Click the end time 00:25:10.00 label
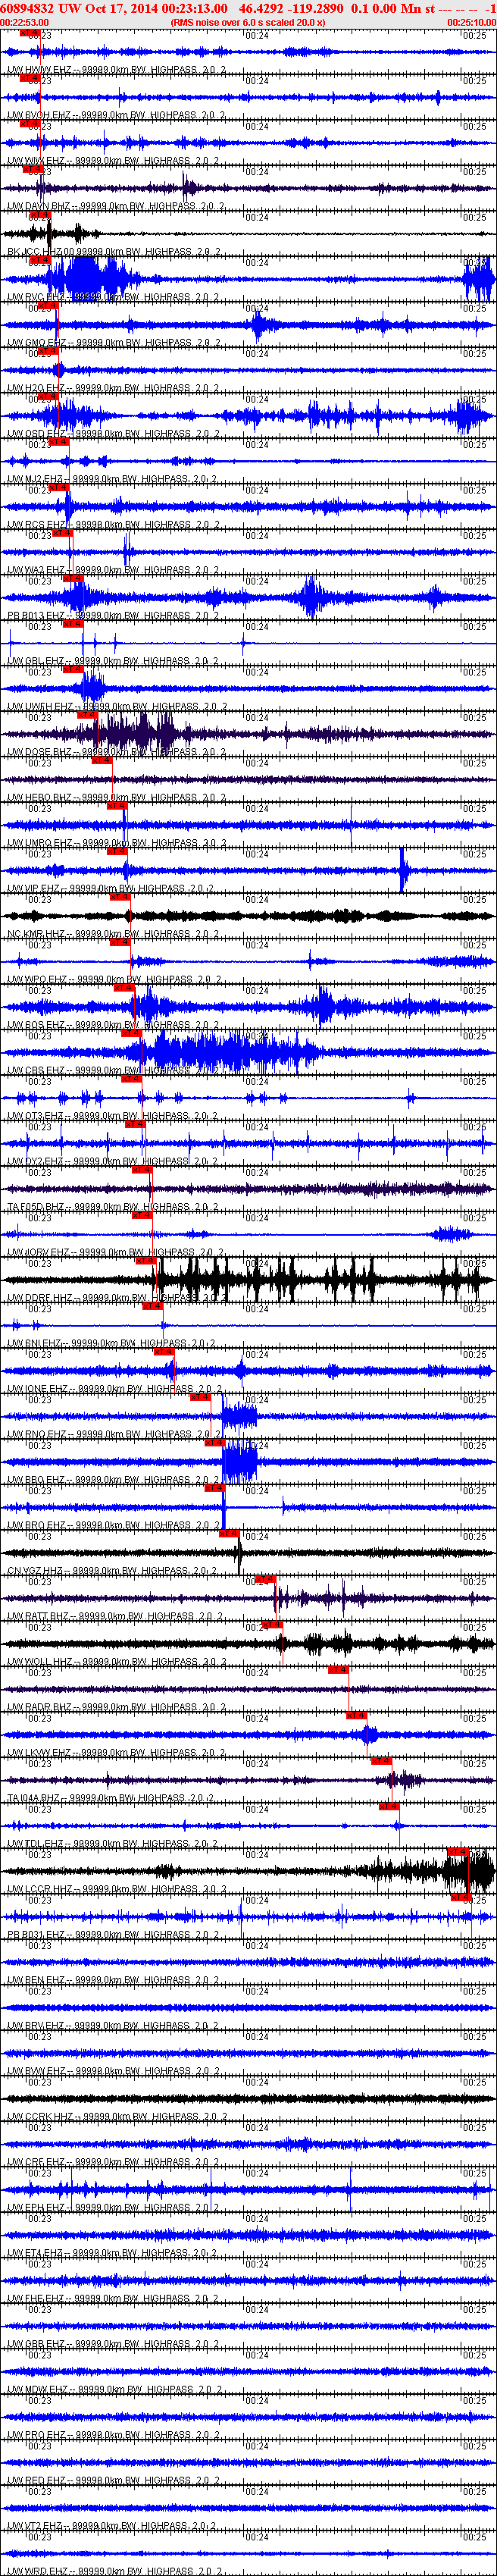This screenshot has width=497, height=2576. (x=471, y=22)
